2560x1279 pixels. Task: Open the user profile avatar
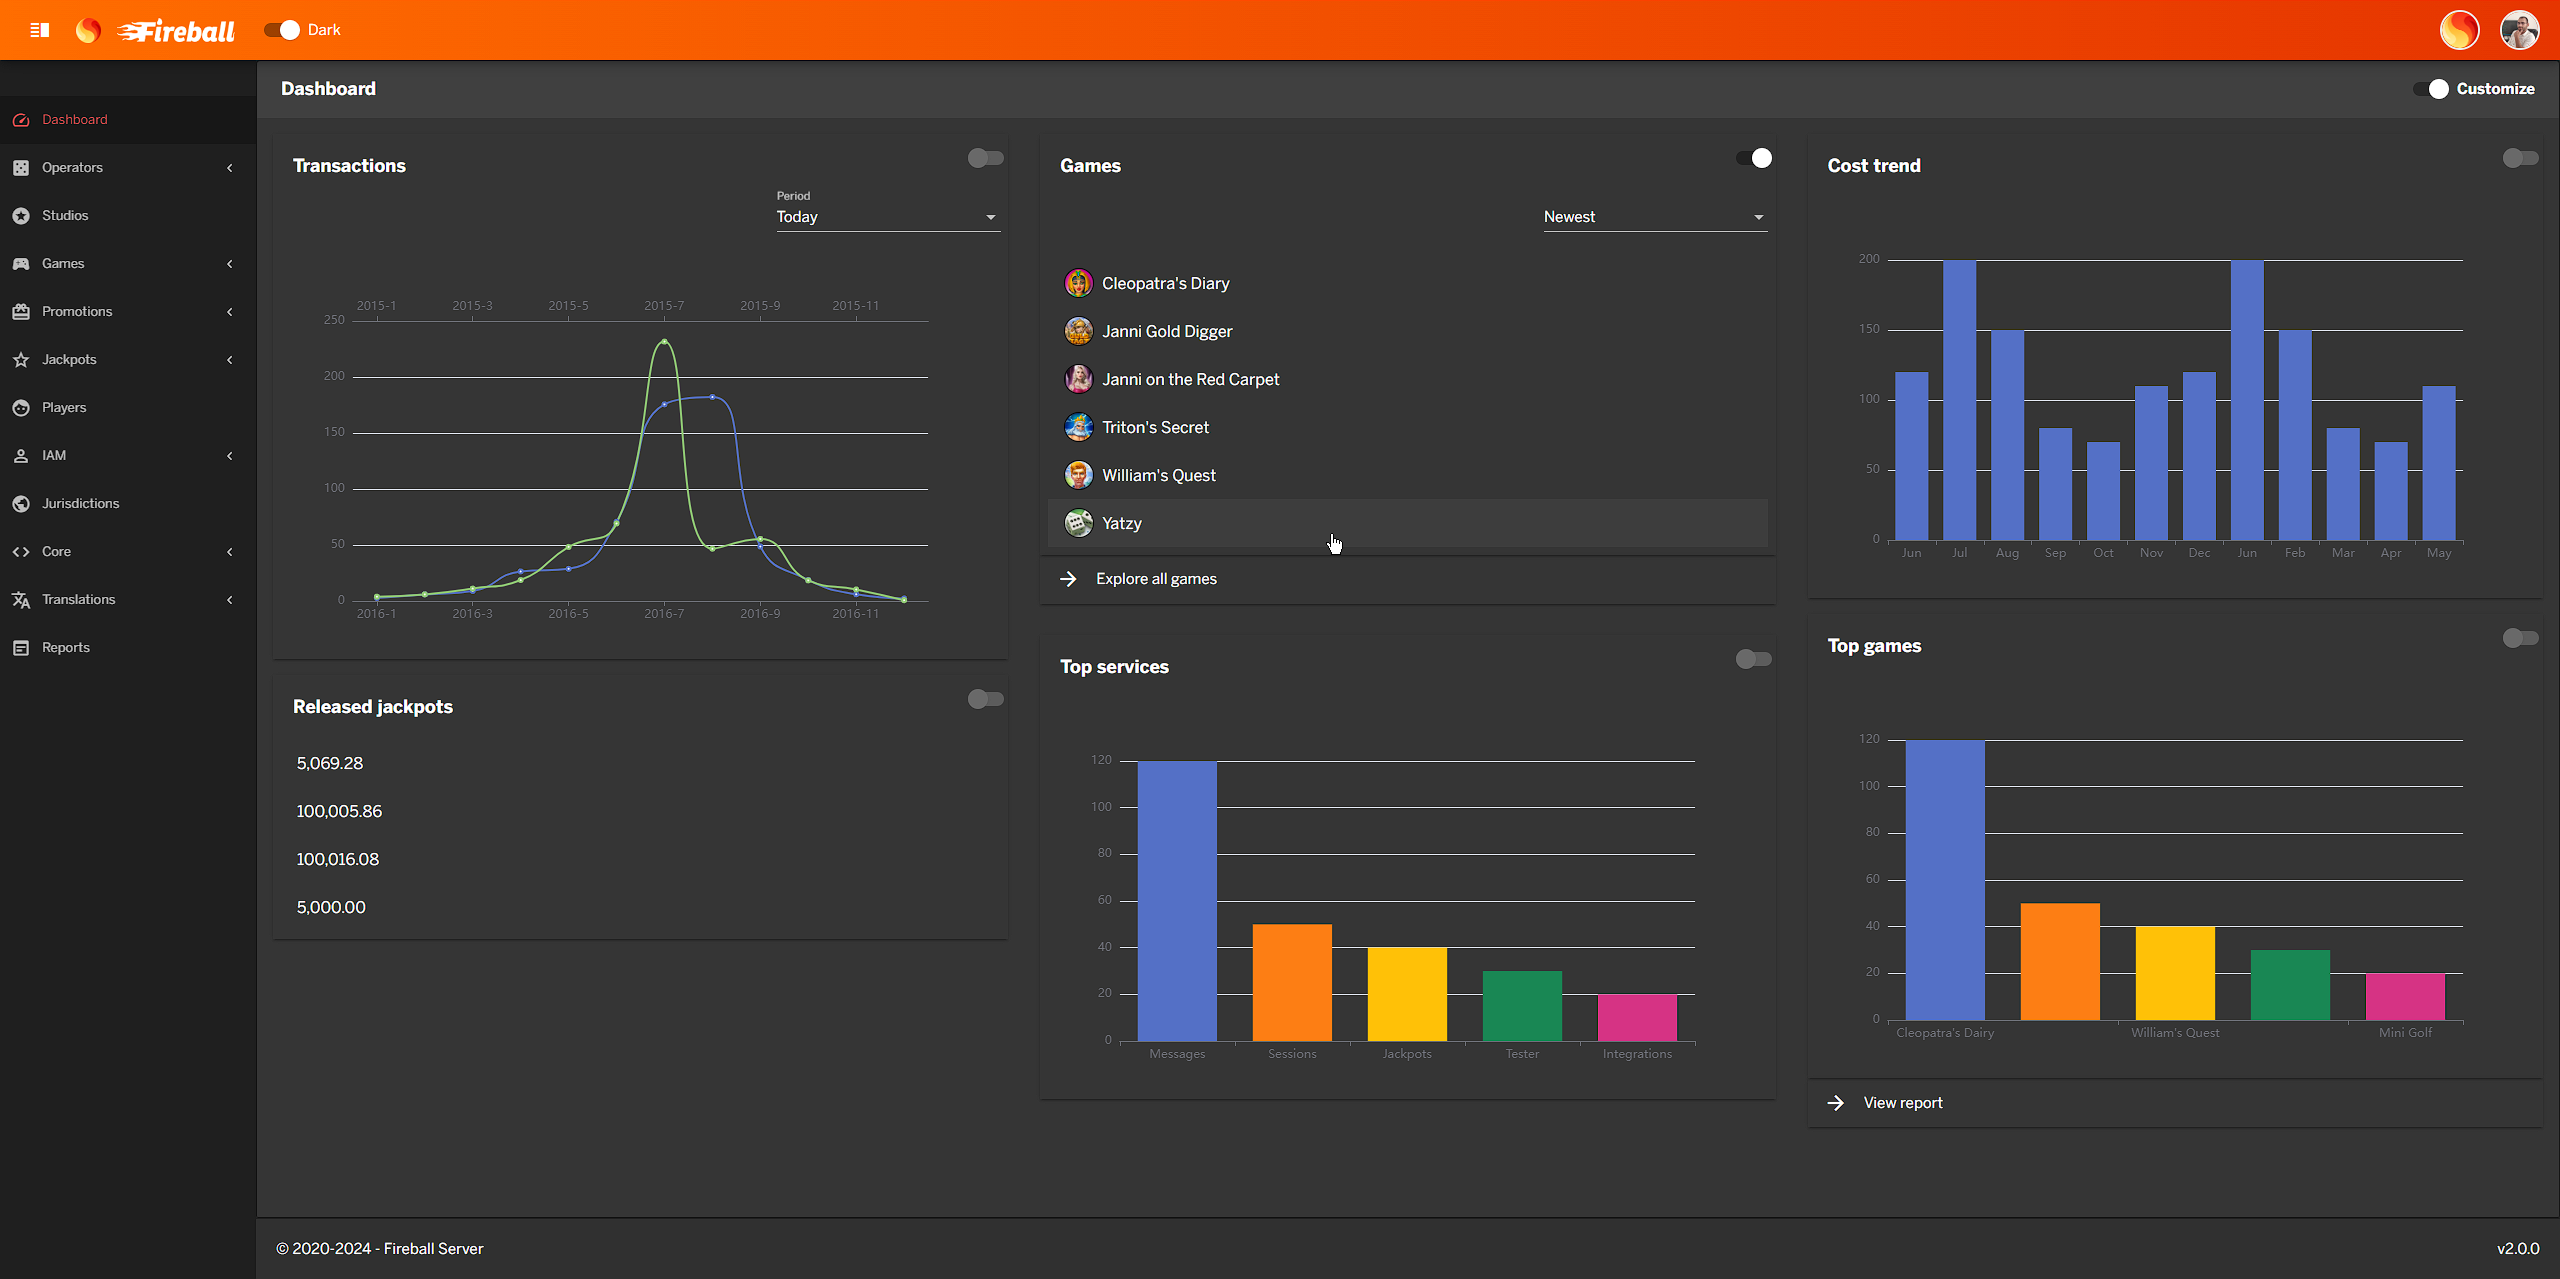pos(2519,30)
